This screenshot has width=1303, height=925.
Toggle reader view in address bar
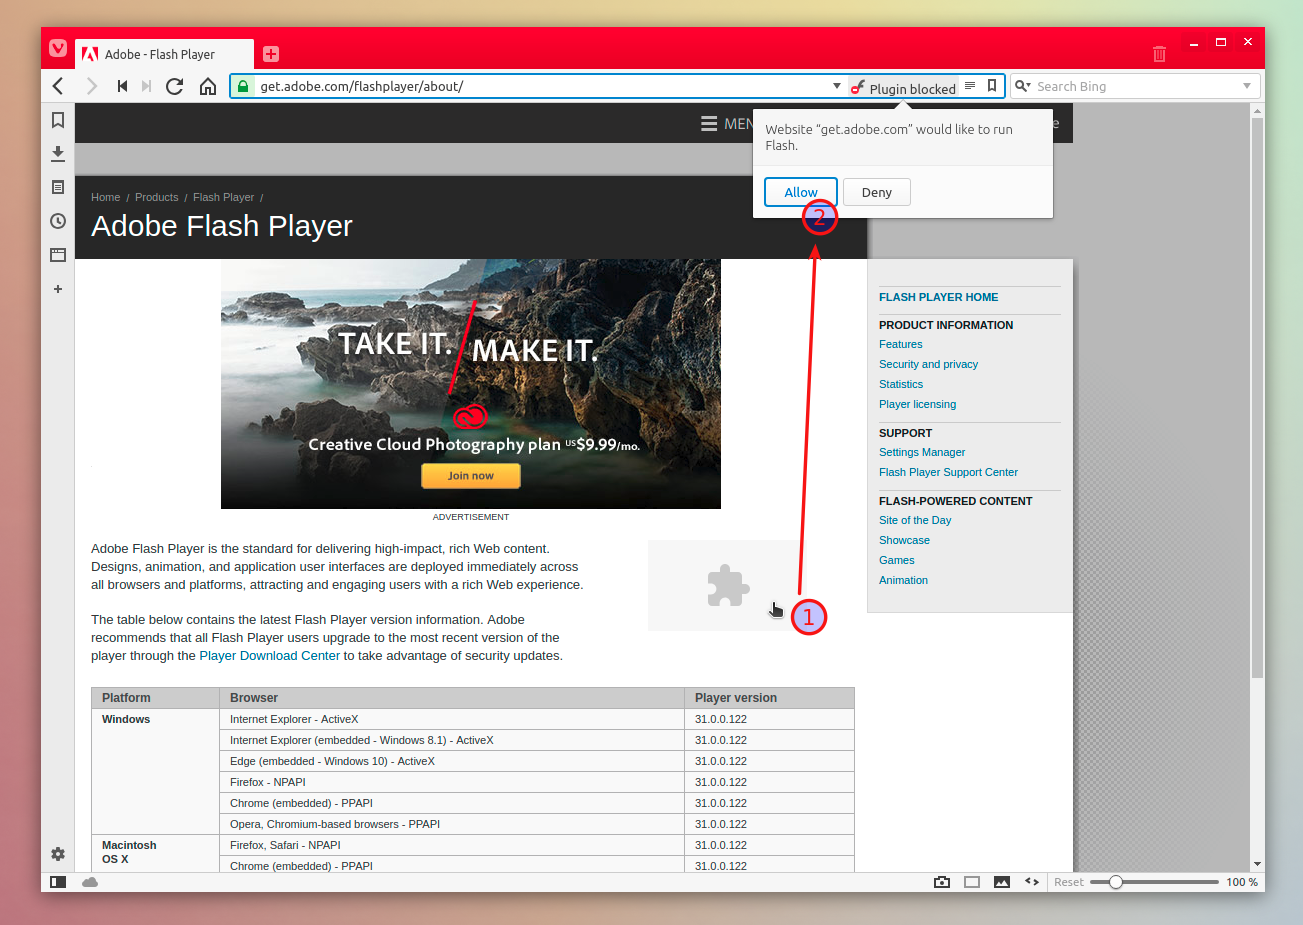[970, 86]
